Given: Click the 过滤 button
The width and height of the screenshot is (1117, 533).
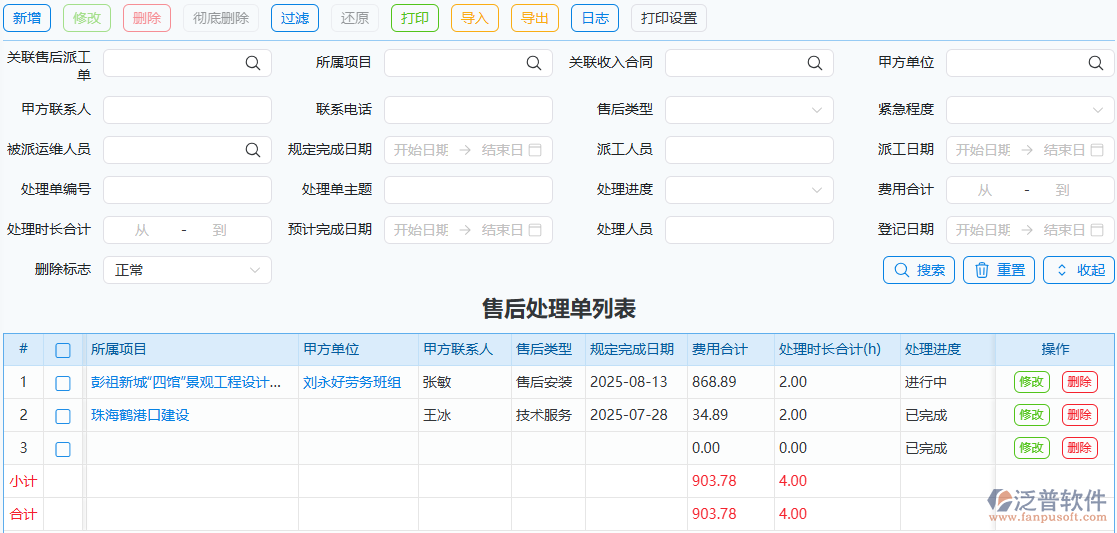Looking at the screenshot, I should (295, 19).
